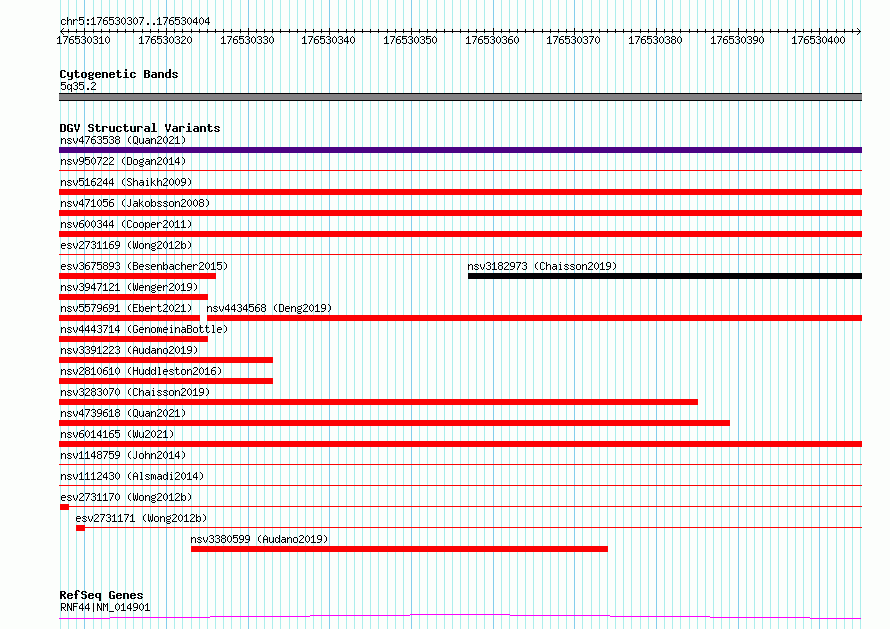Select the purple nsv4763538 variant bar
Viewport: 890px width, 629px height.
(460, 150)
